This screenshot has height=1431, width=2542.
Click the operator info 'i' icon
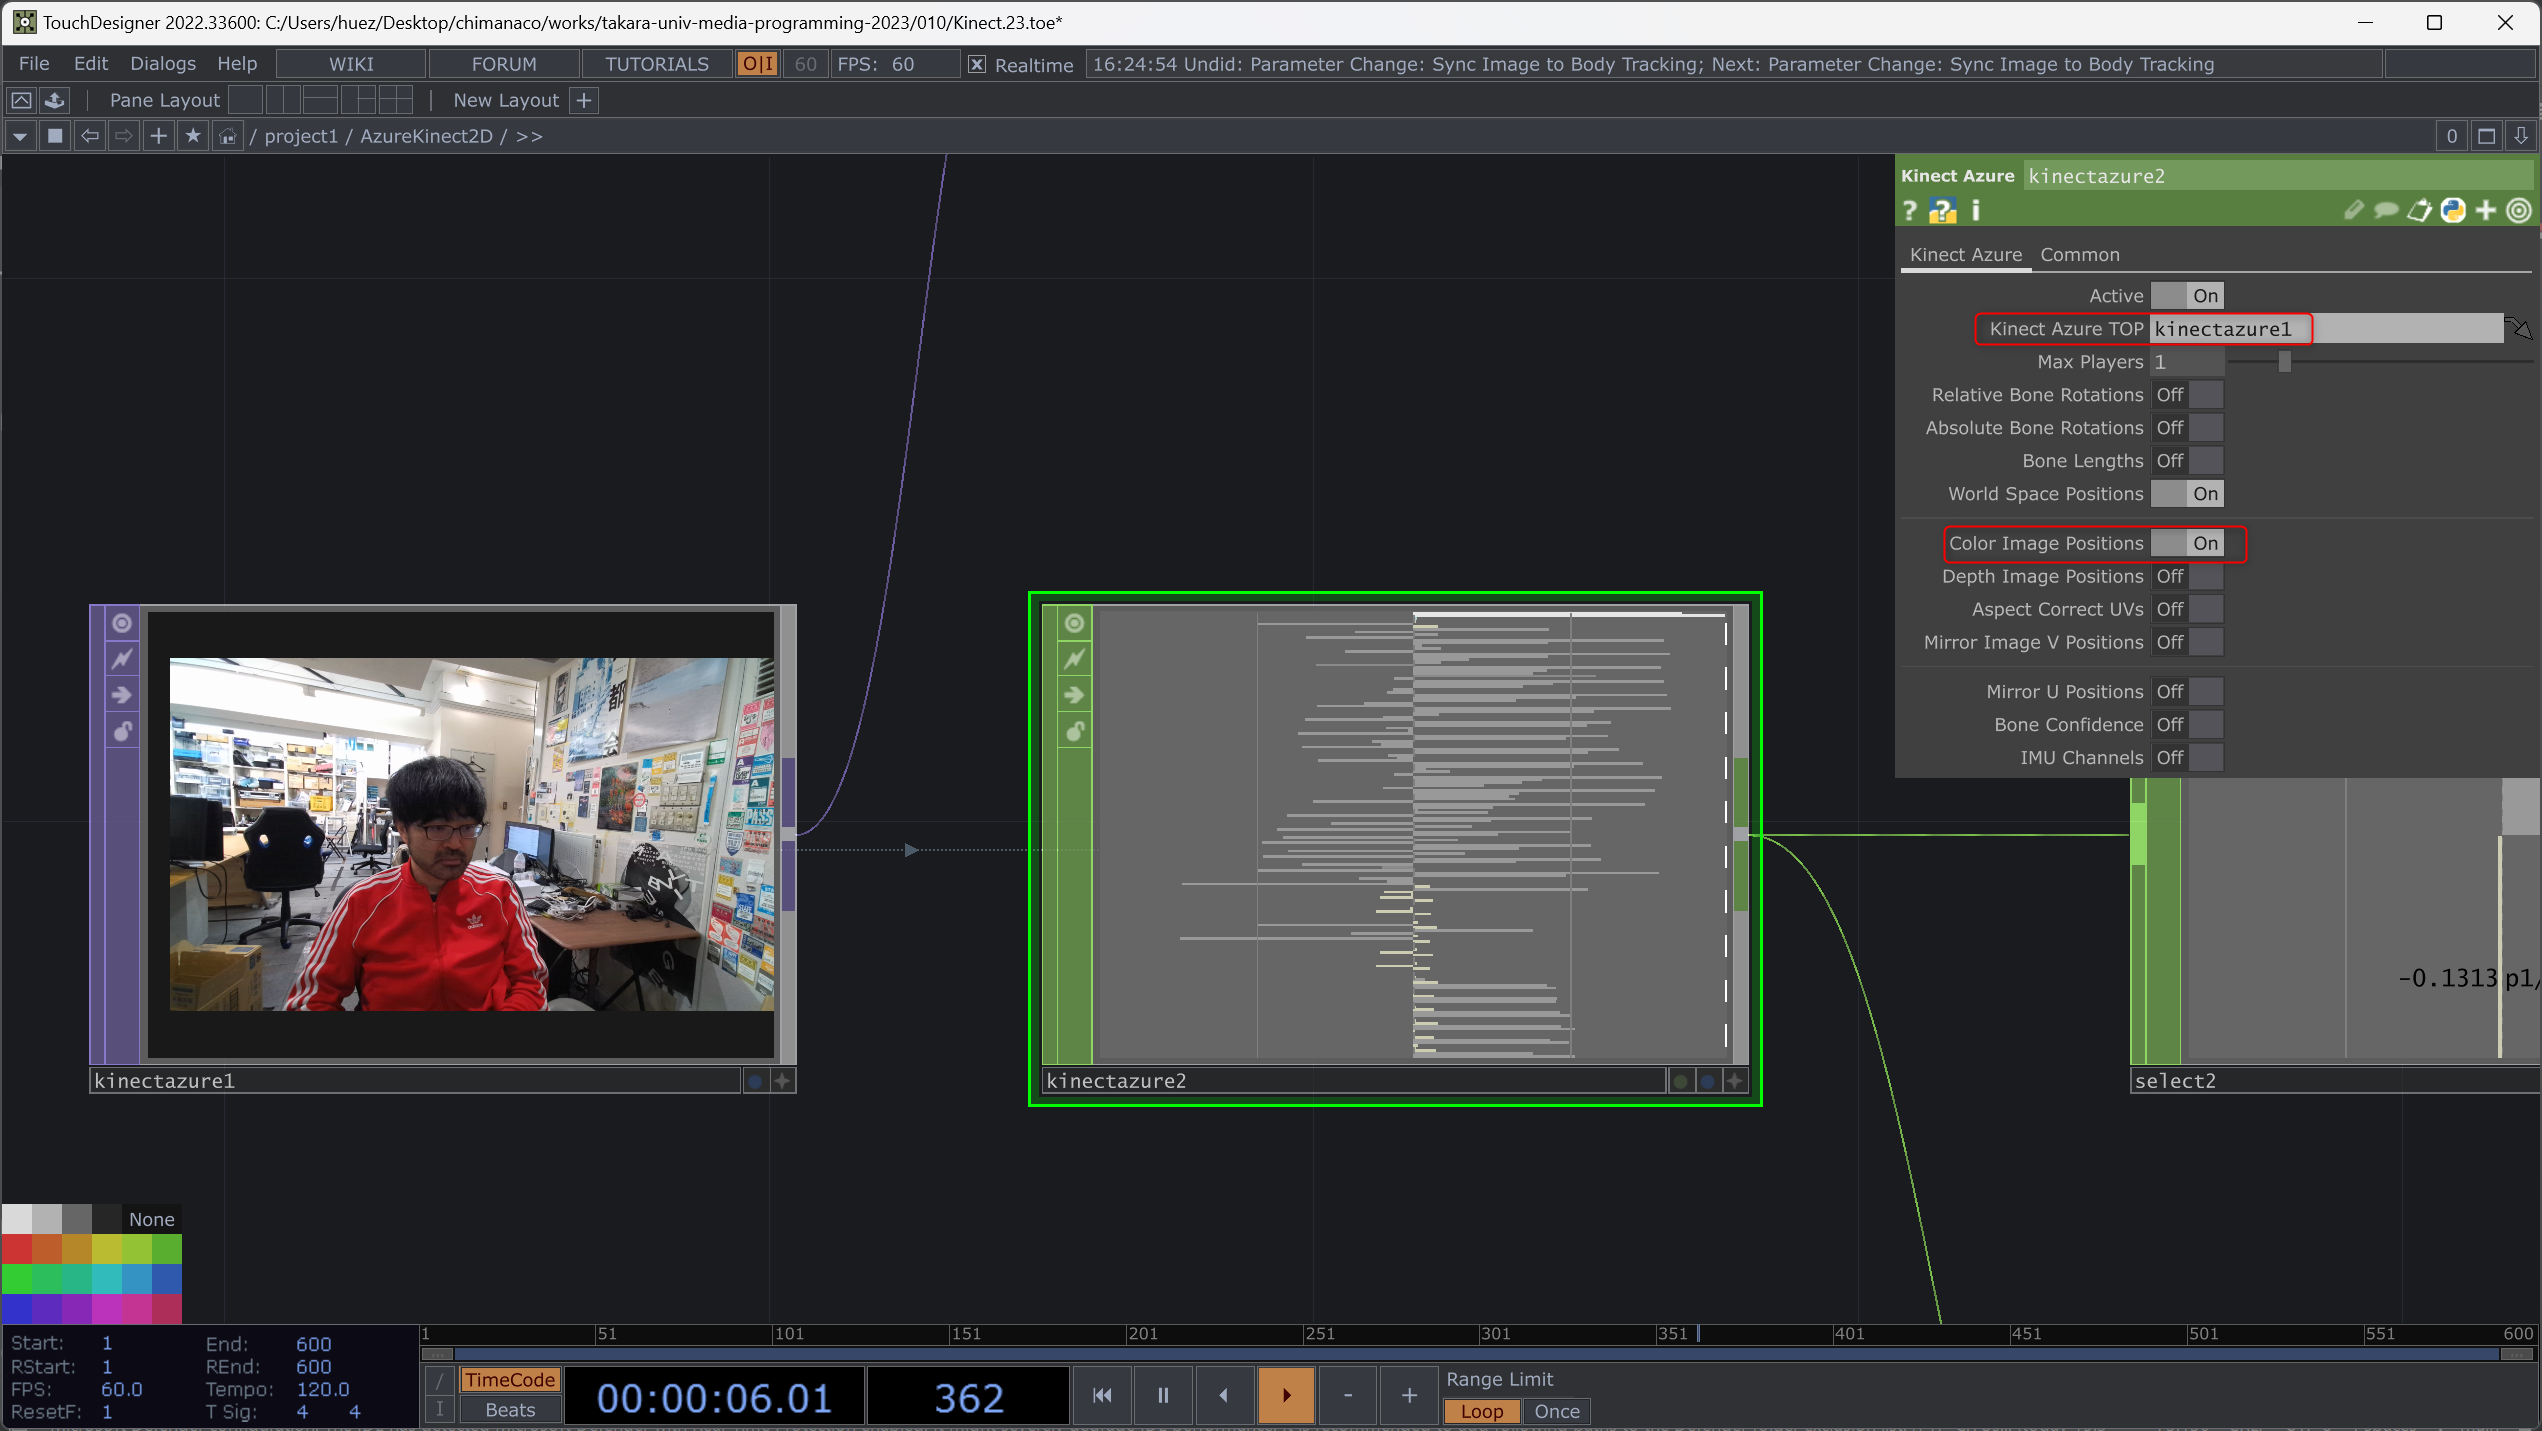tap(1975, 210)
